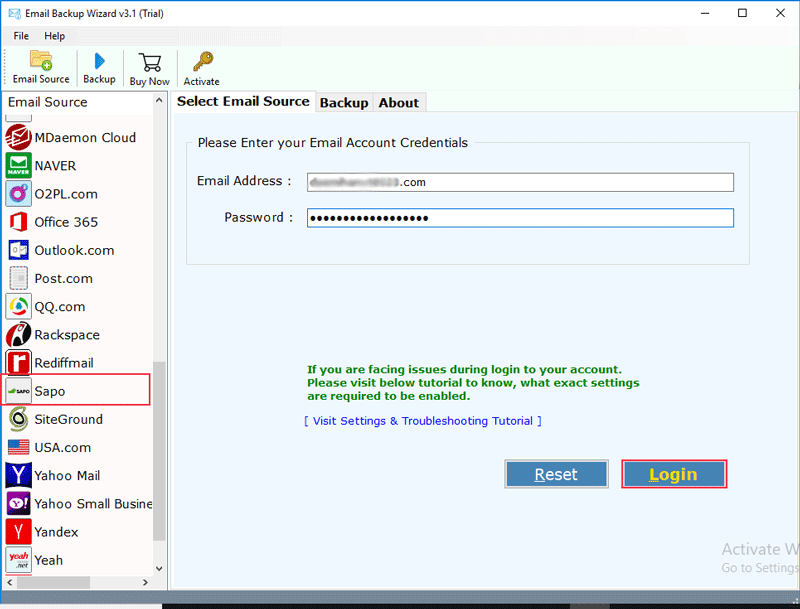Open the About tab
Screen dimensions: 800x609
pyautogui.click(x=398, y=103)
